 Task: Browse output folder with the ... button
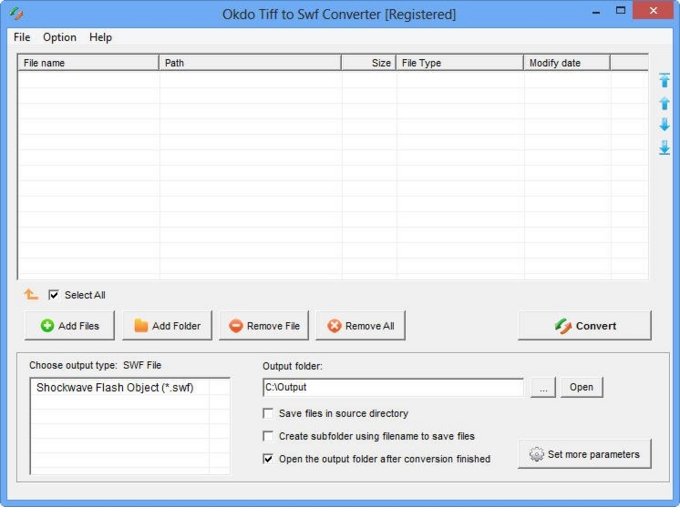543,387
